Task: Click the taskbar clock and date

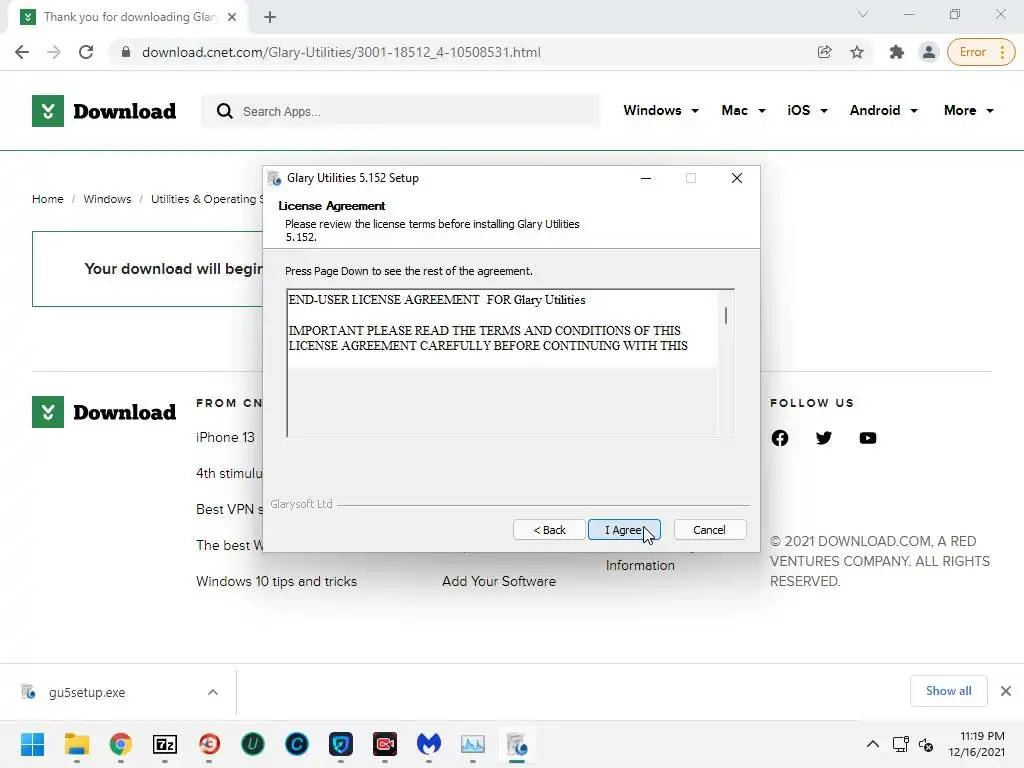Action: coord(976,744)
